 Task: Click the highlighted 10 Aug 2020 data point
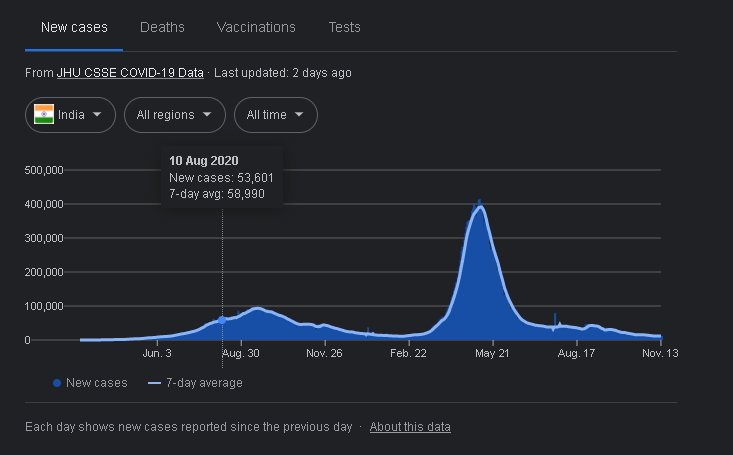click(x=222, y=319)
